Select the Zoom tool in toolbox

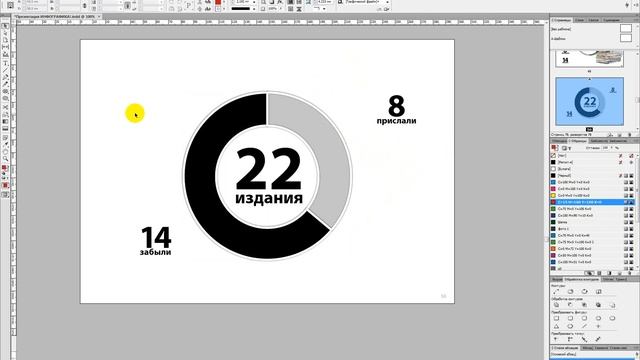(x=5, y=158)
